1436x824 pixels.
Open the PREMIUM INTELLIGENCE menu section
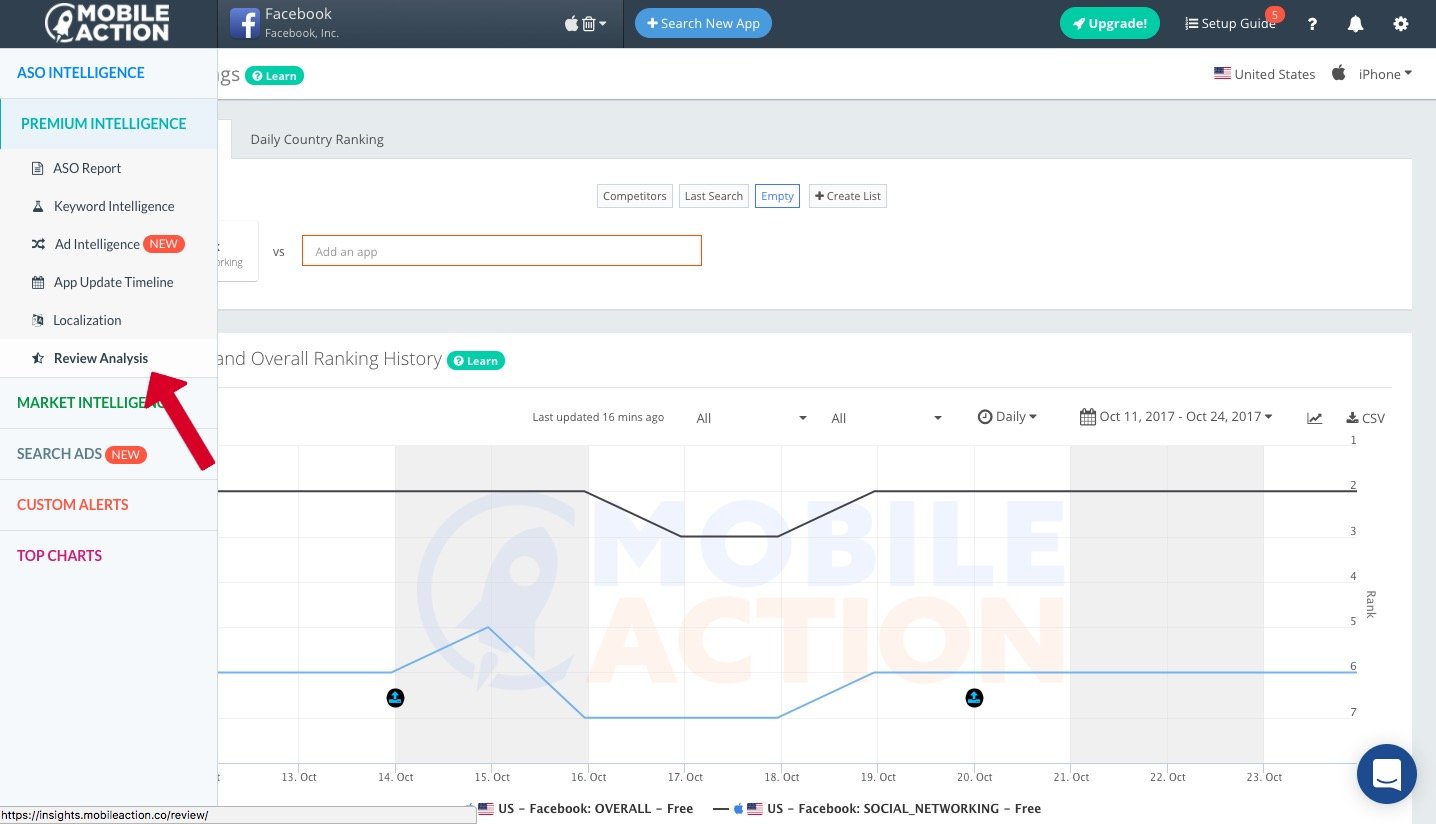[108, 124]
